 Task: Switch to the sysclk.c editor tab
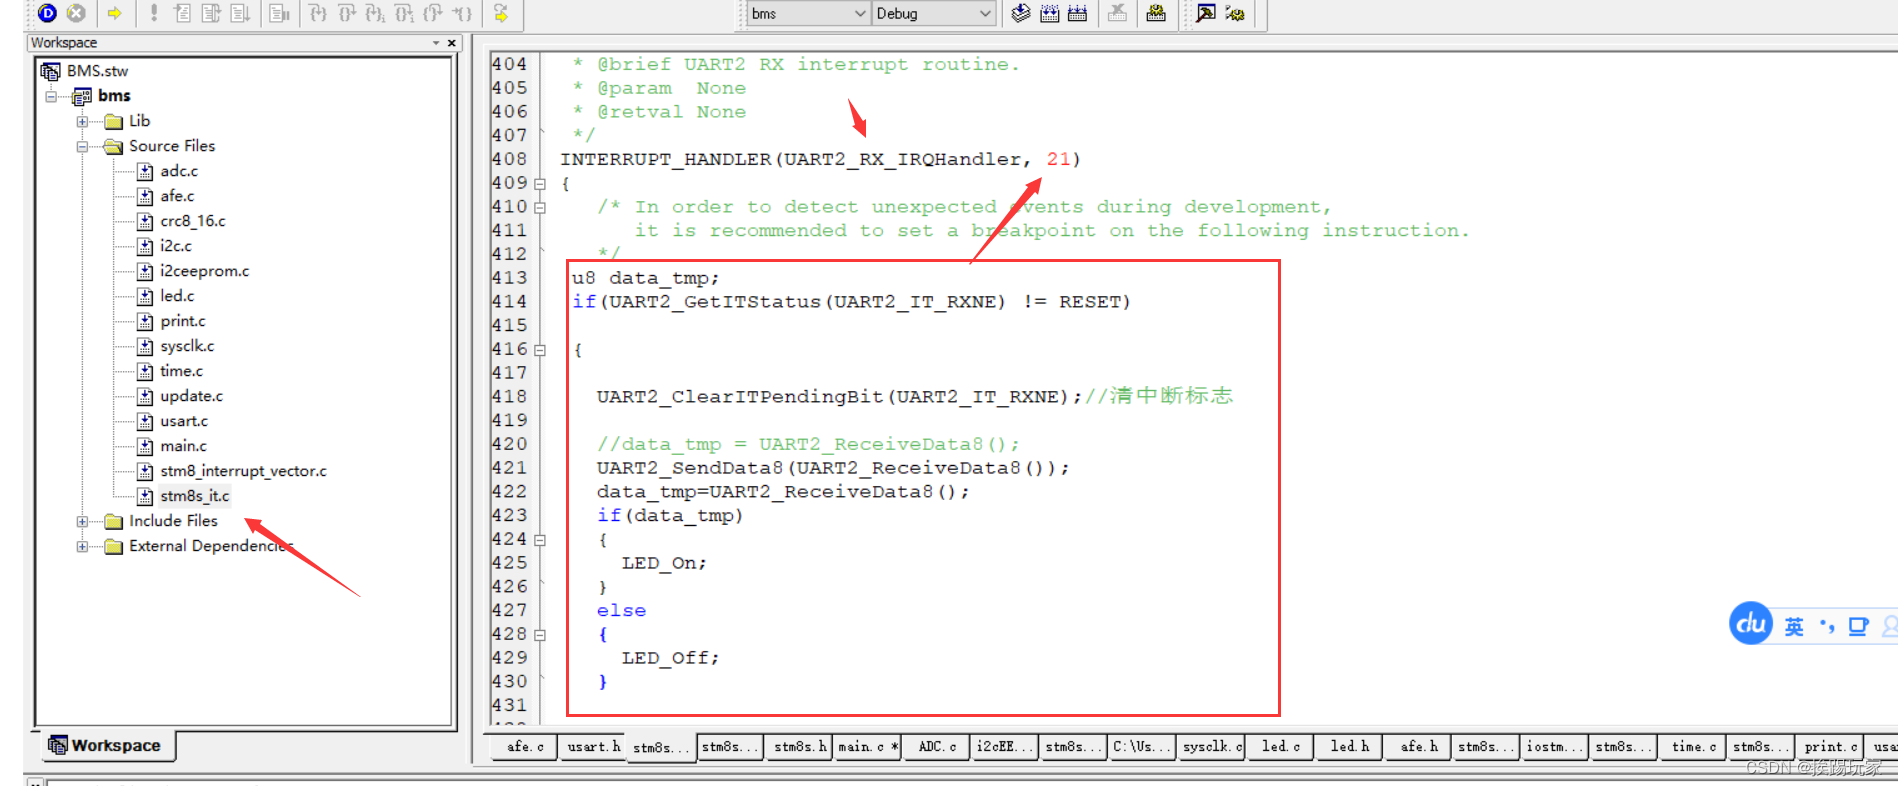[x=1211, y=747]
